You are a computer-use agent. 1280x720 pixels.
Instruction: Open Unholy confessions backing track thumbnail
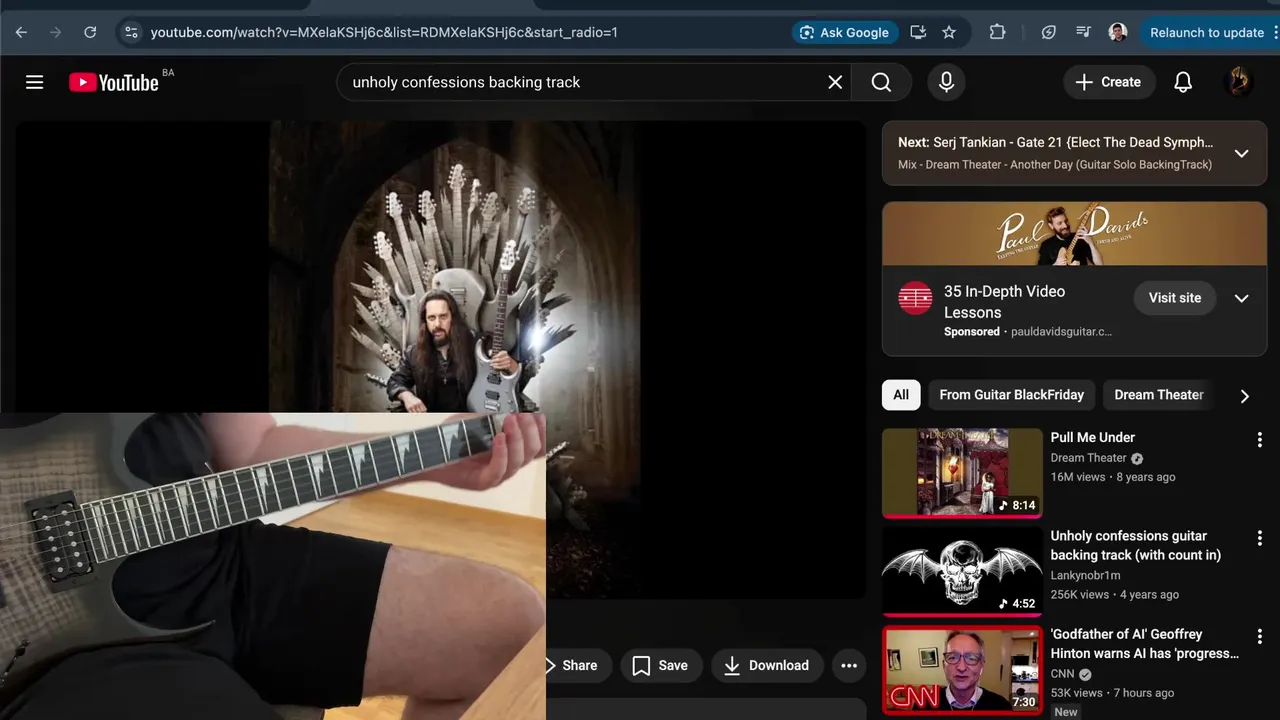(962, 571)
